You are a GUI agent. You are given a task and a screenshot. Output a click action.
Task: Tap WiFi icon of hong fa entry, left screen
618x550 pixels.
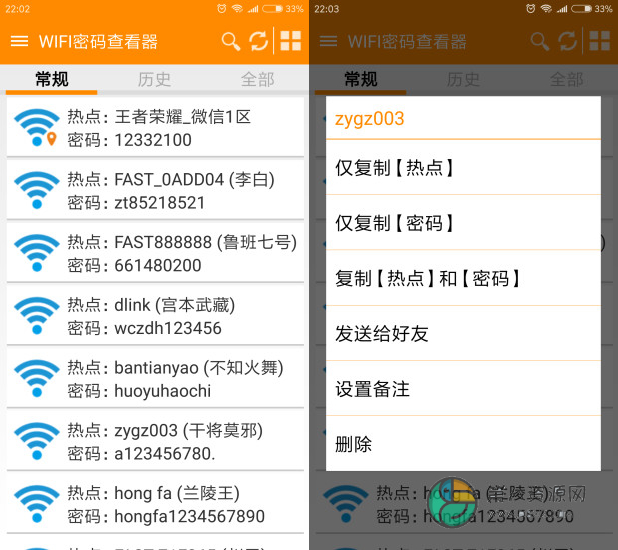coord(36,503)
